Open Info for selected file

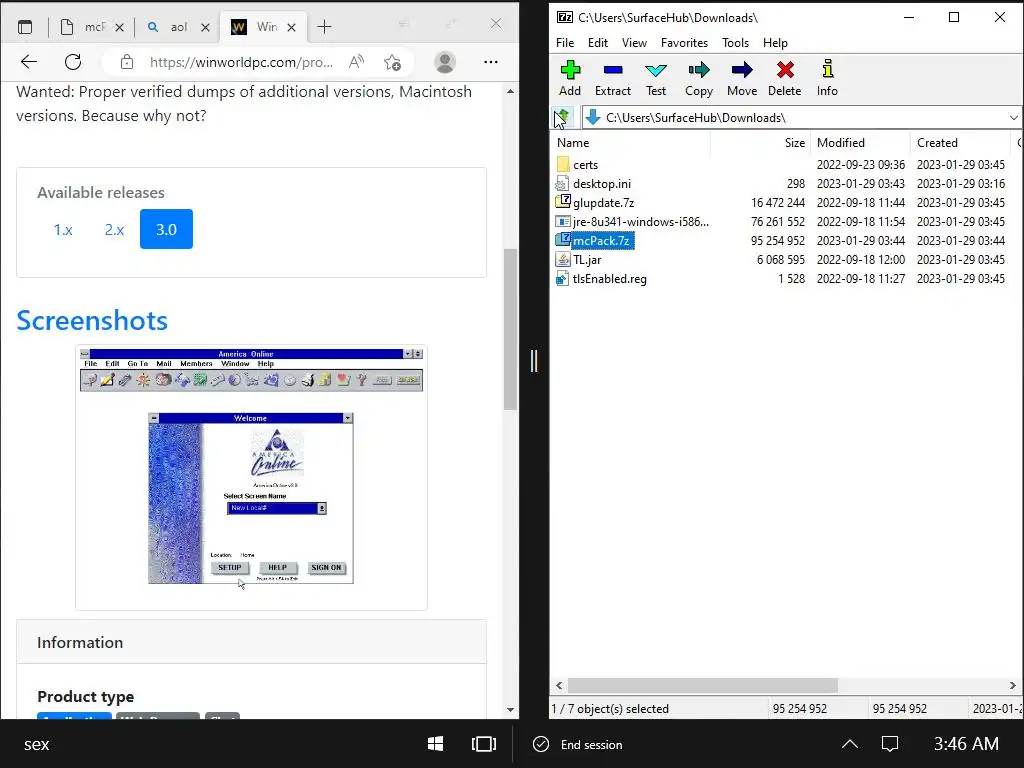827,78
